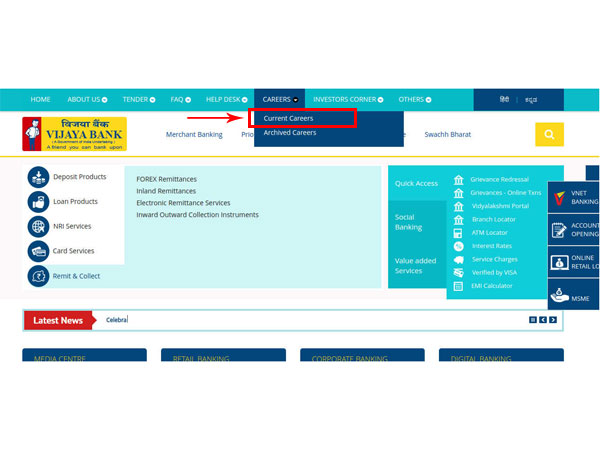Click the Vidyalakshmi Portal icon

pos(458,207)
